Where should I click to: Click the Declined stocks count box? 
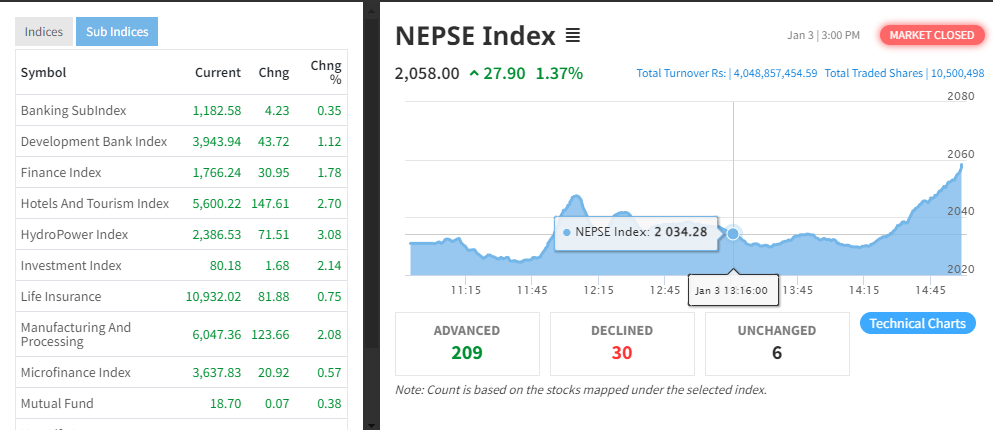tap(622, 343)
